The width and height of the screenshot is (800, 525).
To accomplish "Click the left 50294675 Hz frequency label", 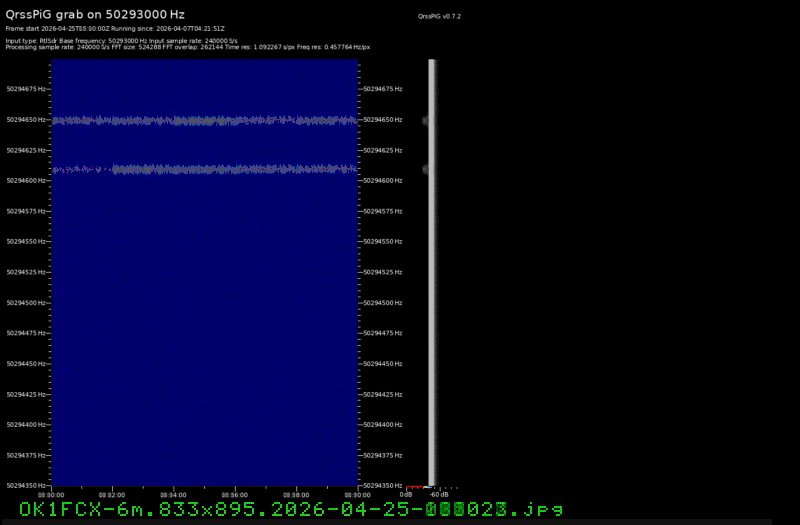I will pyautogui.click(x=25, y=89).
